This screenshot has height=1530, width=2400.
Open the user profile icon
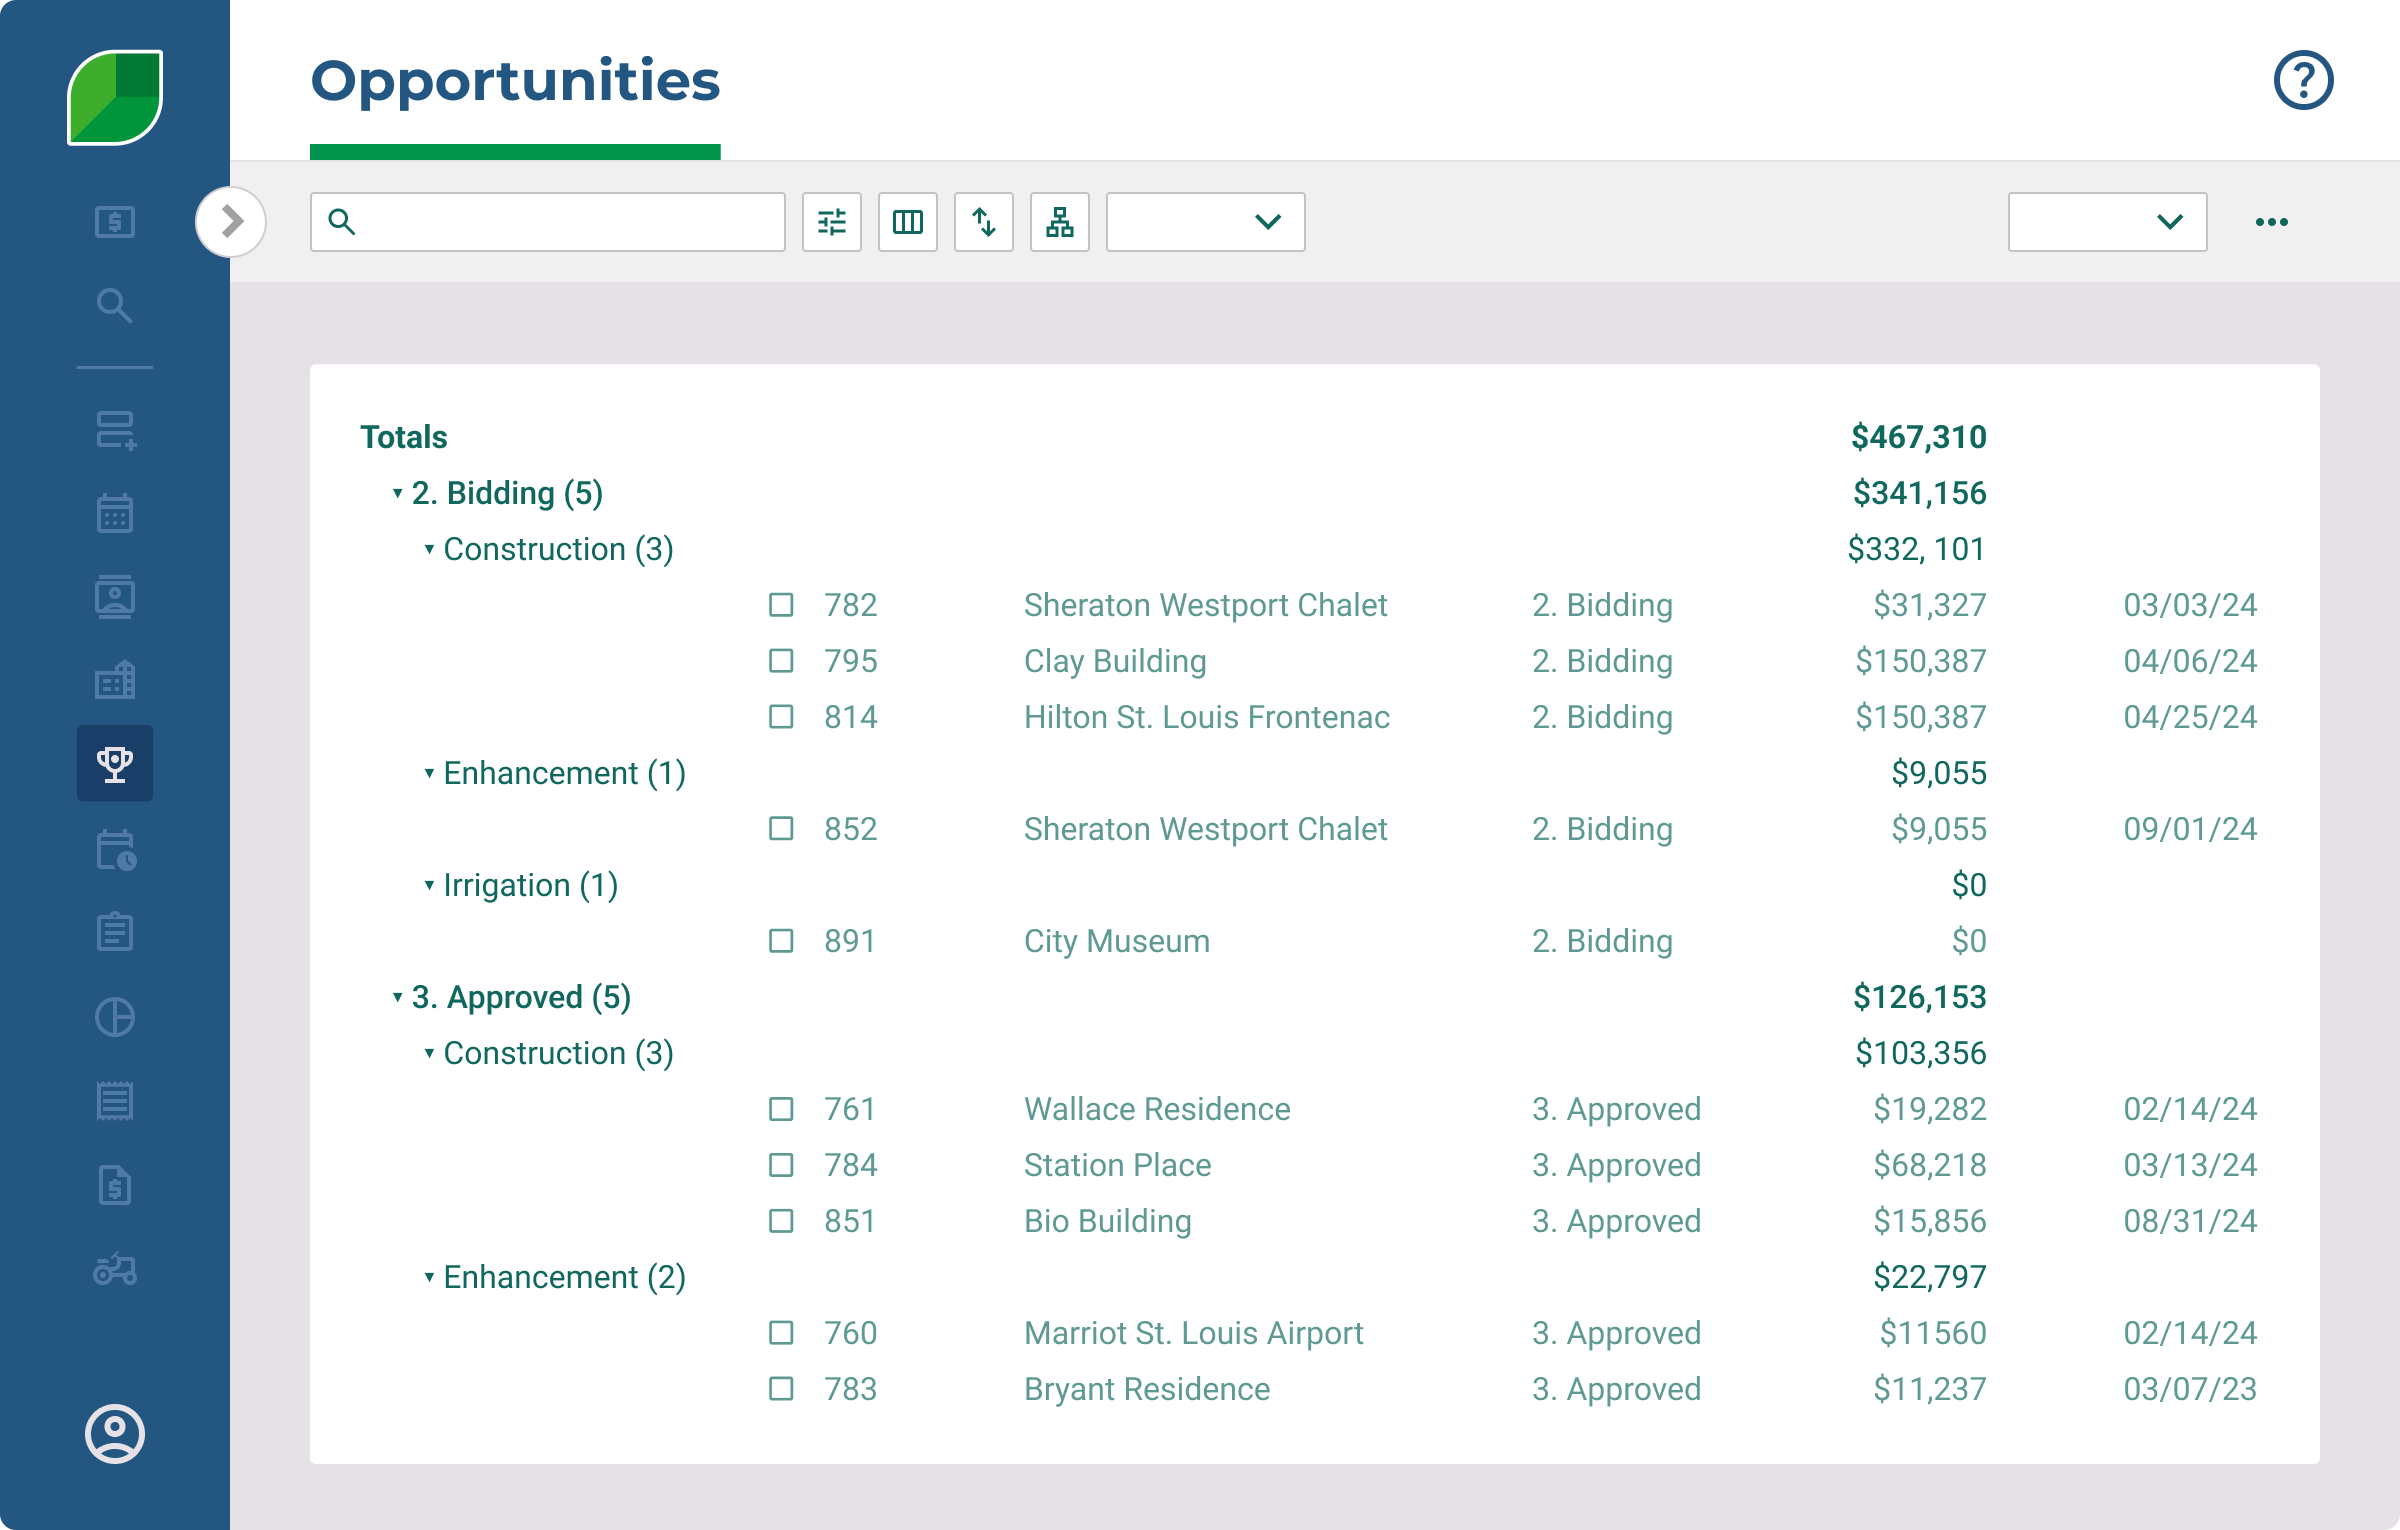click(x=115, y=1434)
